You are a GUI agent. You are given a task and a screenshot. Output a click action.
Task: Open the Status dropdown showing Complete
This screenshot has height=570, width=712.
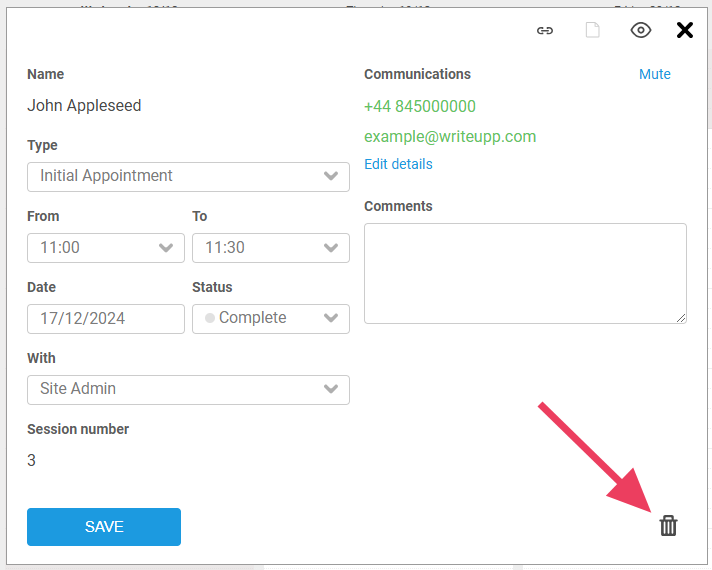(x=270, y=319)
